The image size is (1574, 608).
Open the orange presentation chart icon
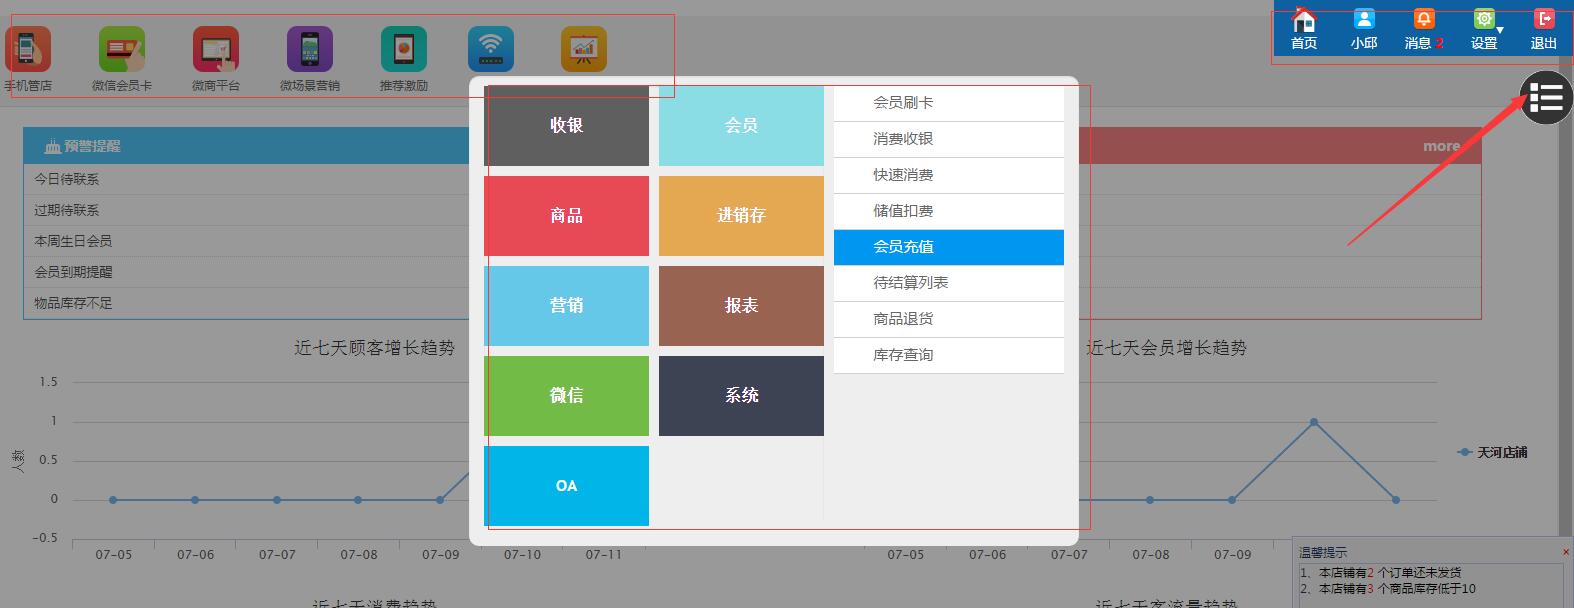click(584, 49)
